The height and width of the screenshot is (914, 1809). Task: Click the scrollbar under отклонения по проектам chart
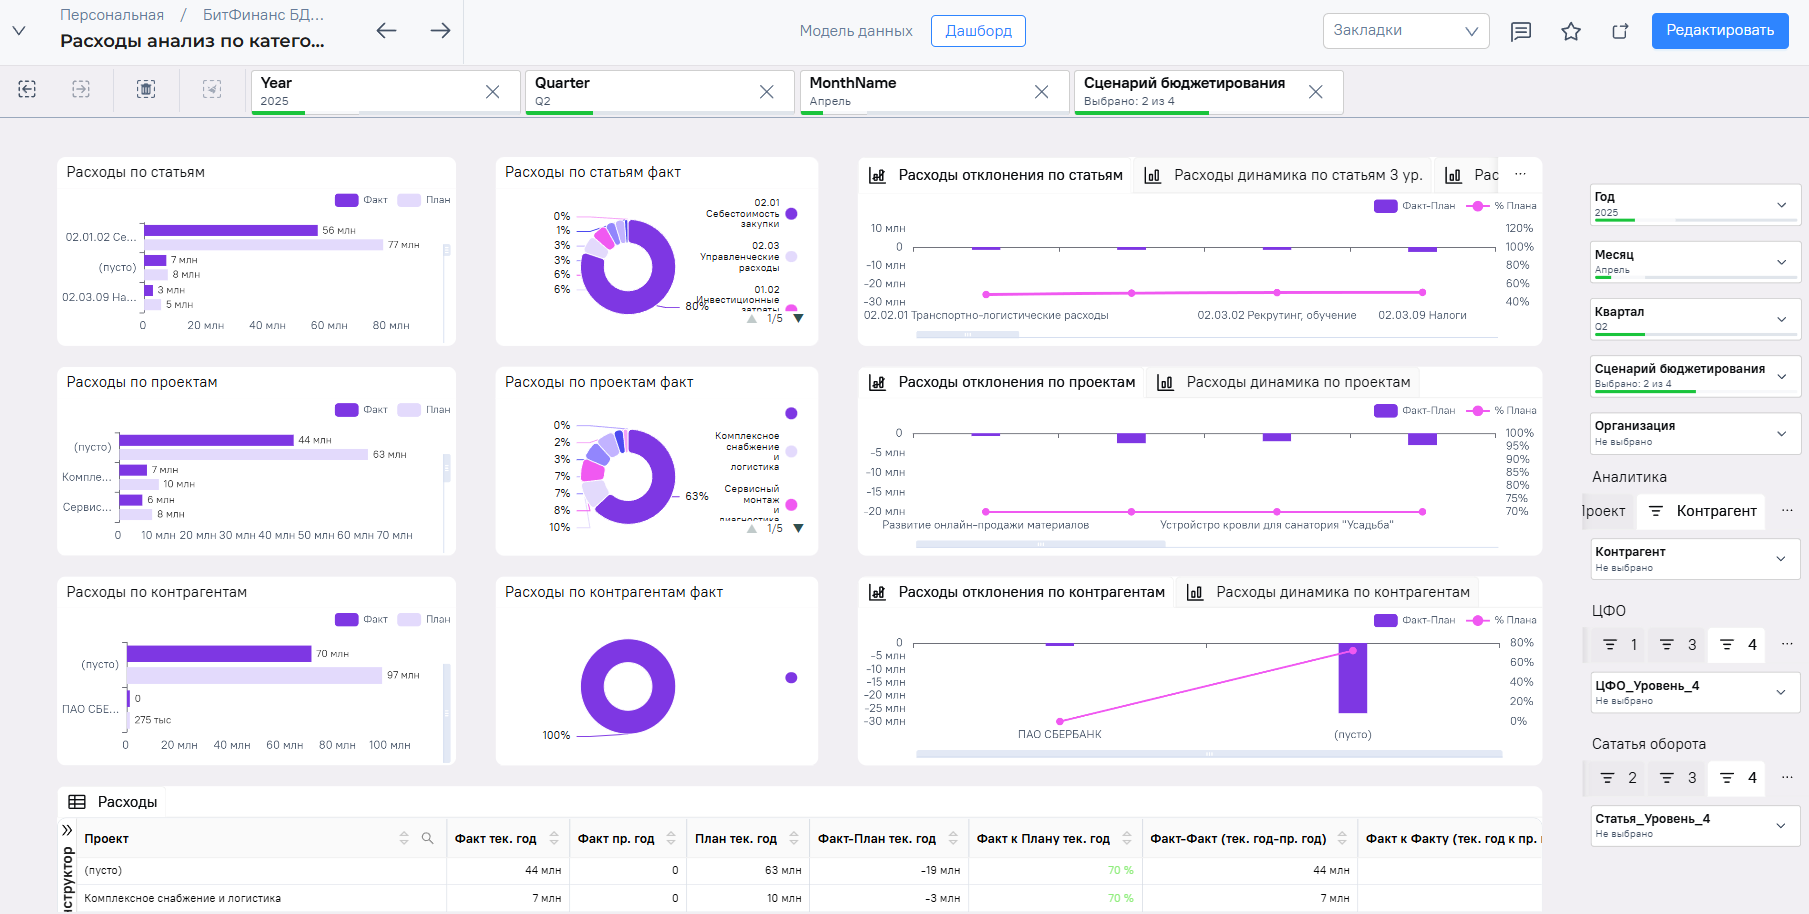[x=1041, y=544]
